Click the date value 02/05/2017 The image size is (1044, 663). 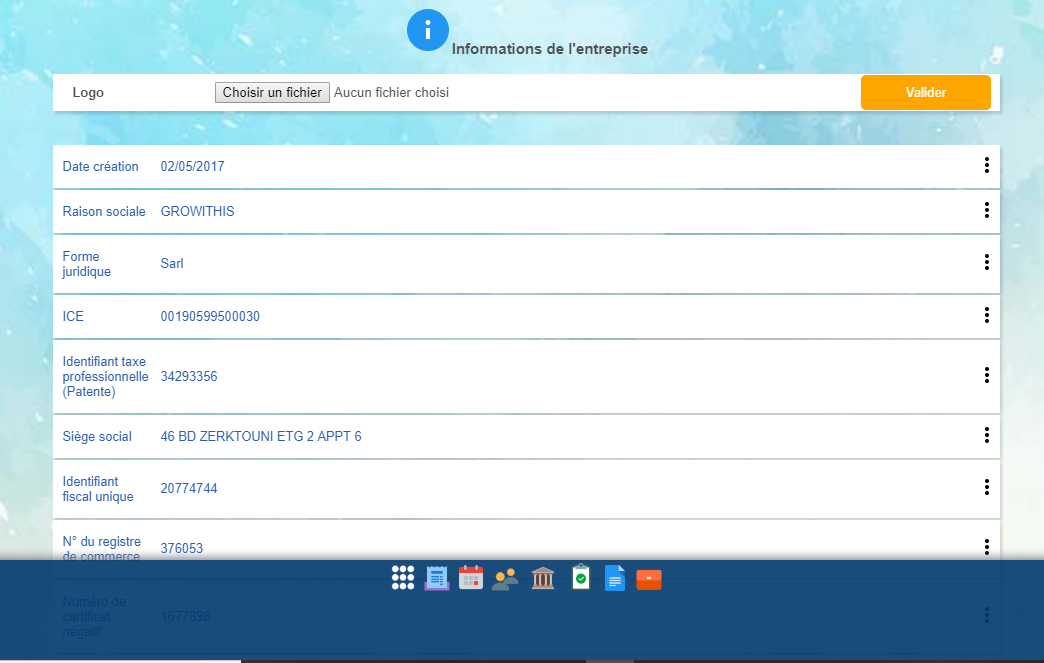click(192, 166)
